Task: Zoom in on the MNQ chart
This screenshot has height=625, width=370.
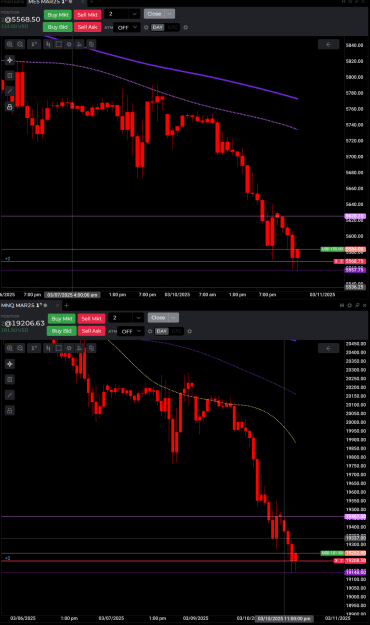Action: (10, 348)
